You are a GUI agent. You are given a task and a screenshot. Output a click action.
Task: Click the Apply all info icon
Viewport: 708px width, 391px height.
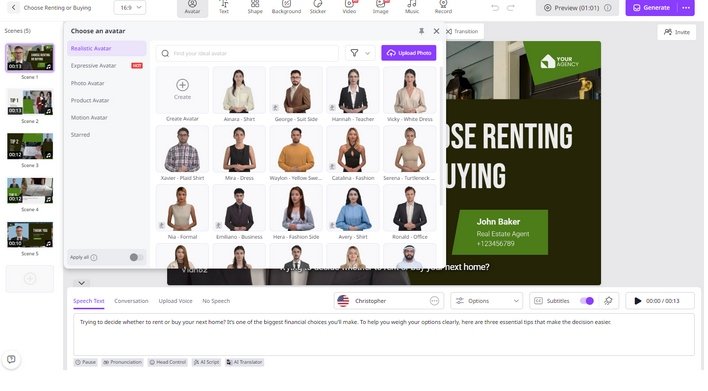pos(94,257)
